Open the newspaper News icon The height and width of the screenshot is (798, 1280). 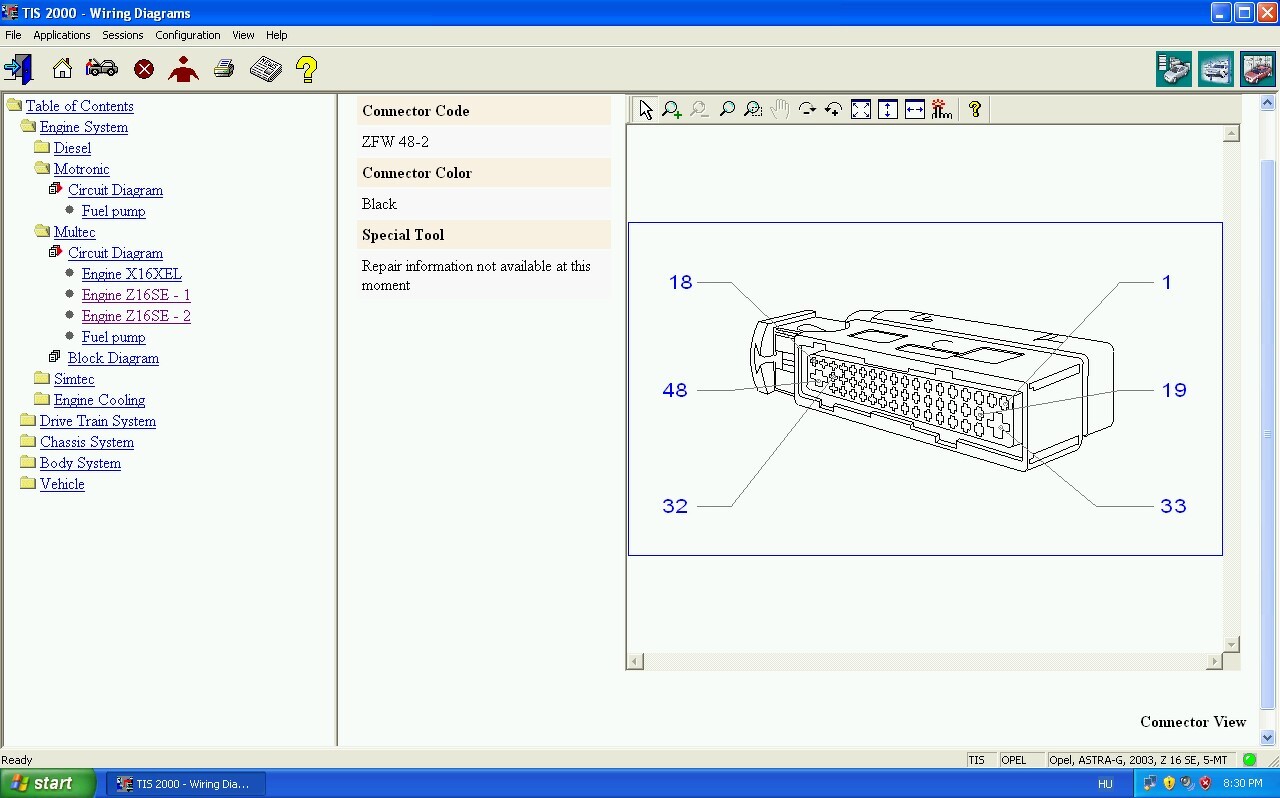click(265, 69)
